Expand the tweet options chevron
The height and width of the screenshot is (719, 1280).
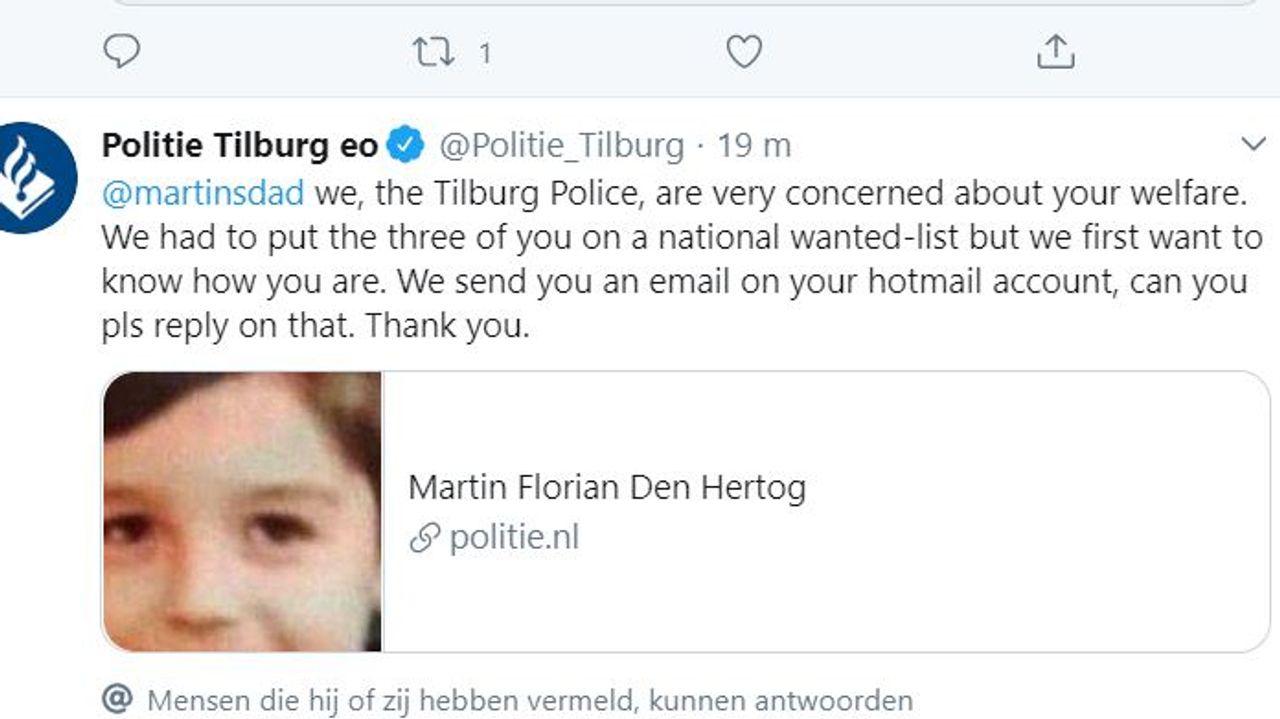1253,145
